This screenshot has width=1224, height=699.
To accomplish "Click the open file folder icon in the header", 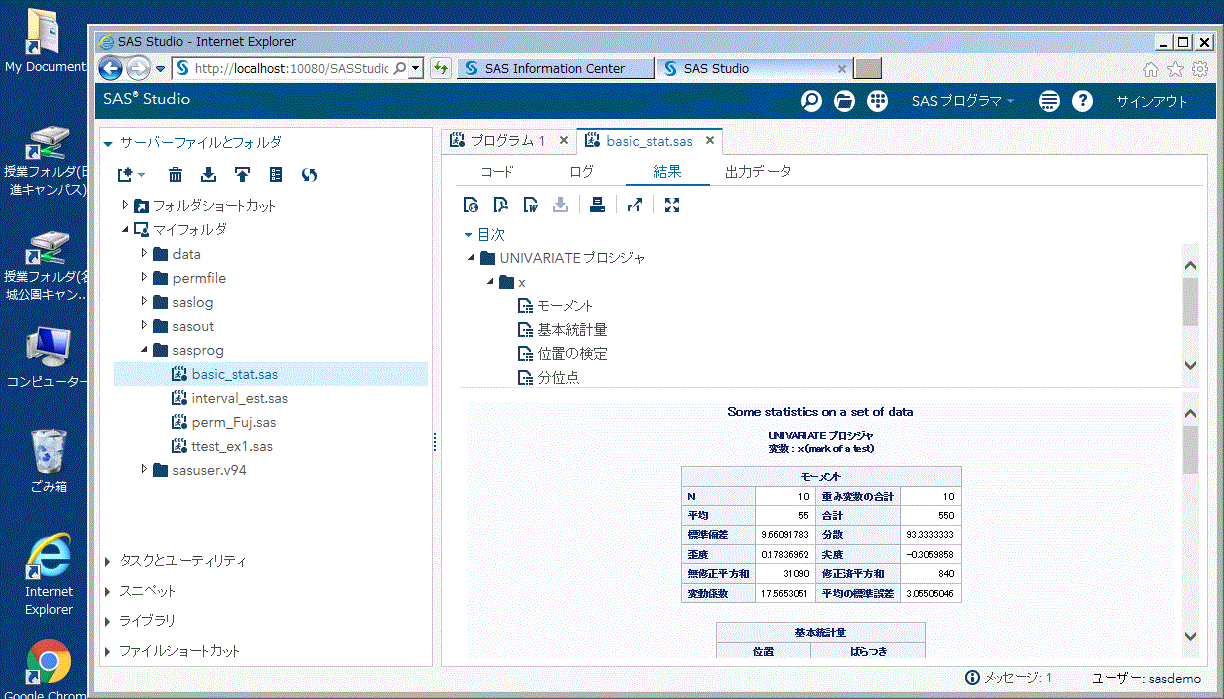I will point(845,101).
